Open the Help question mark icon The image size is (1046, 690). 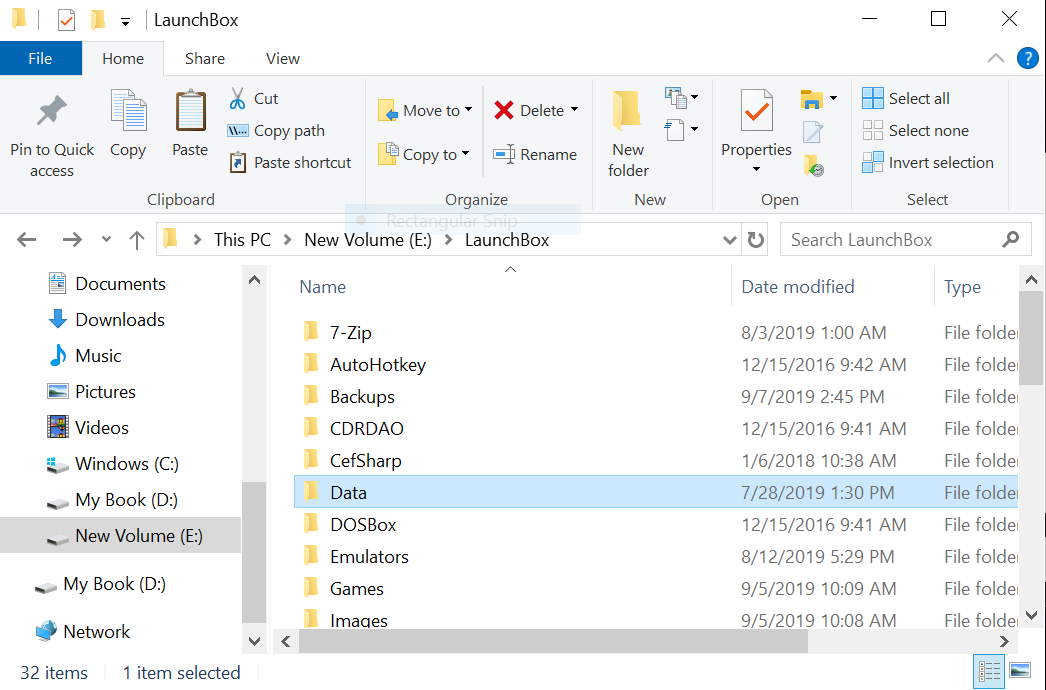click(1027, 59)
